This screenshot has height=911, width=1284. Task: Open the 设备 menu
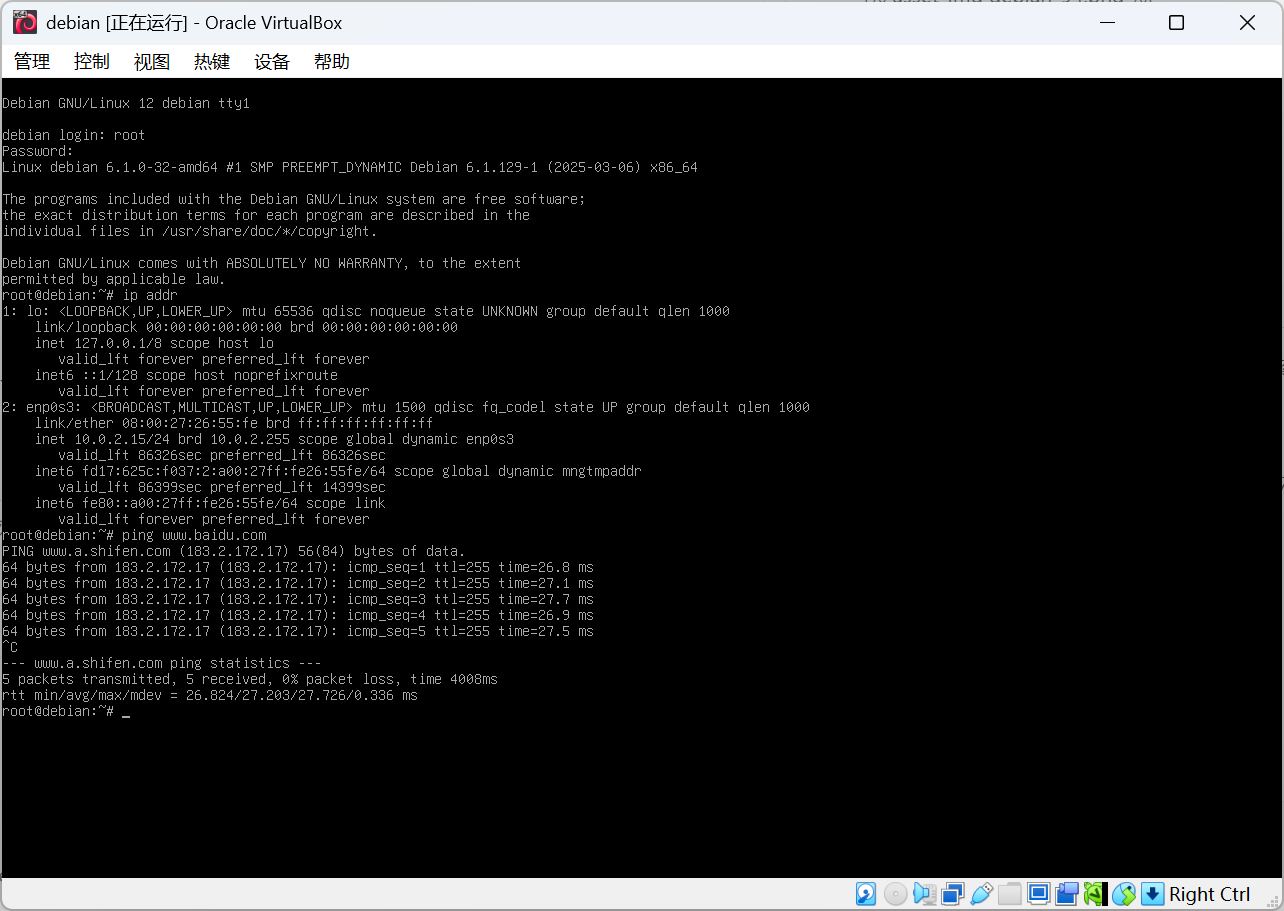point(272,62)
